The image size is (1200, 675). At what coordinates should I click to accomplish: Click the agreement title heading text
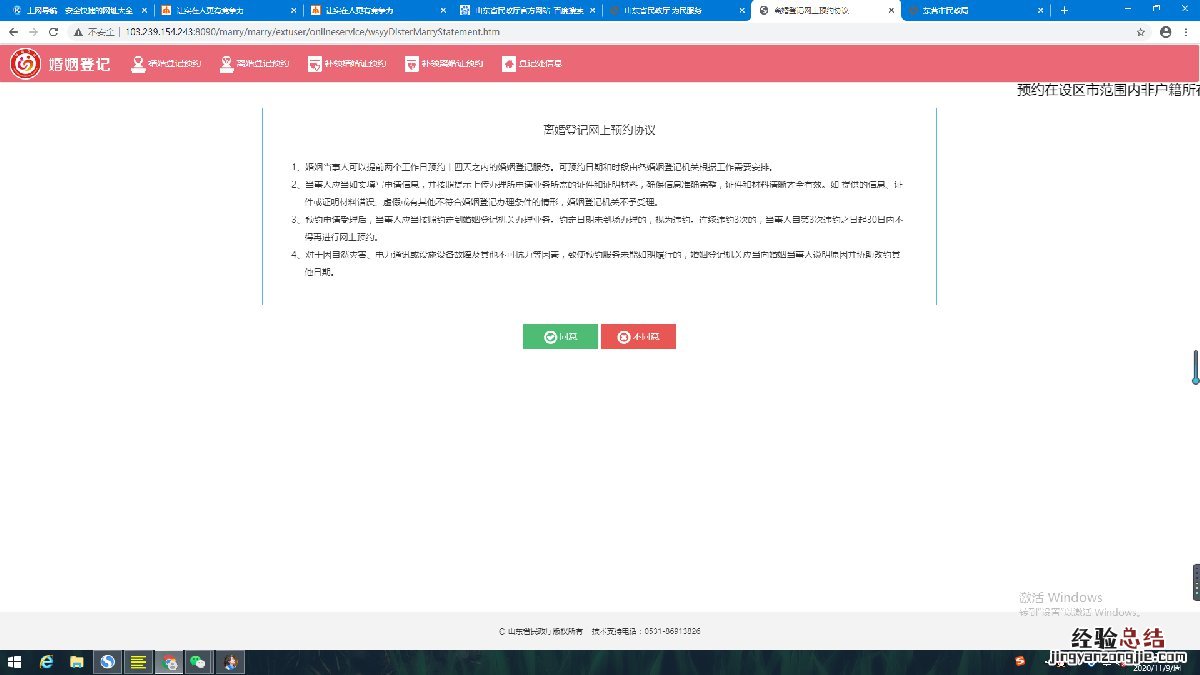tap(599, 130)
